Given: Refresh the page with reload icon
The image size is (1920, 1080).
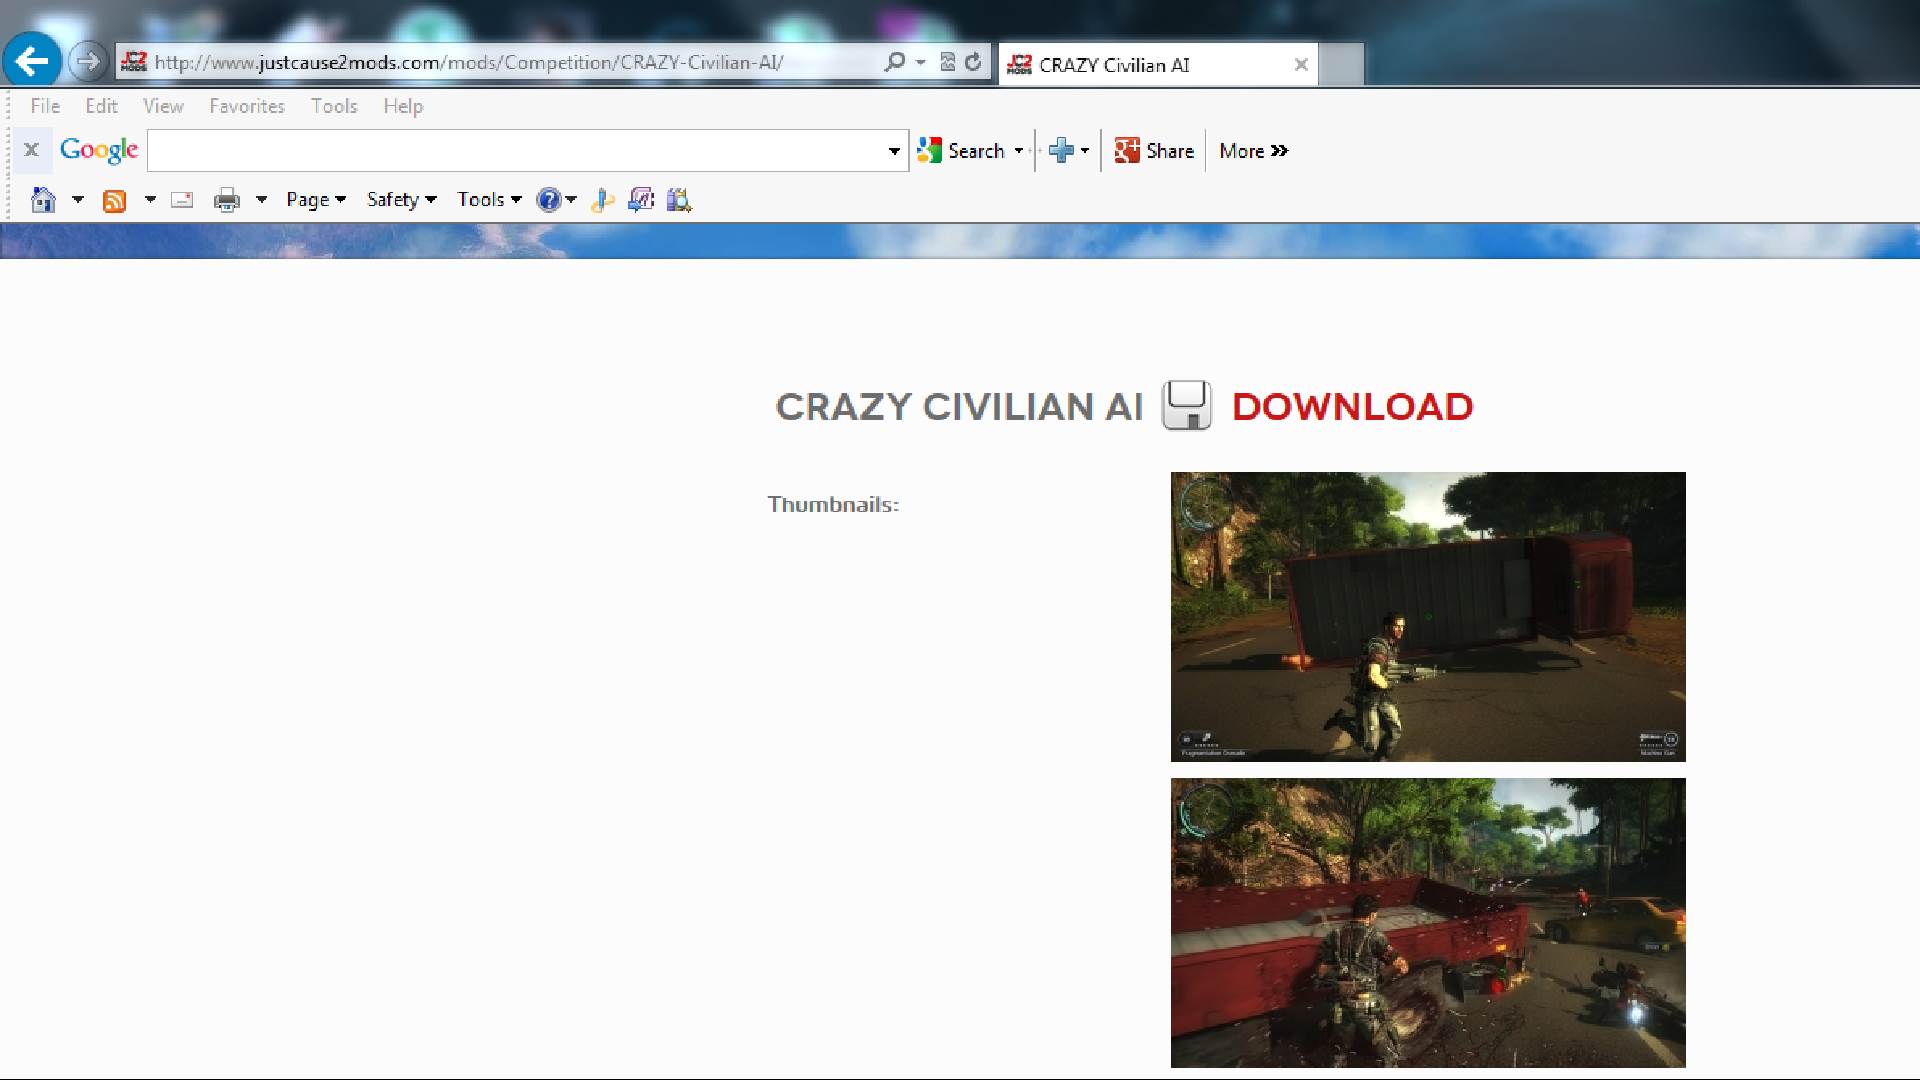Looking at the screenshot, I should (973, 62).
